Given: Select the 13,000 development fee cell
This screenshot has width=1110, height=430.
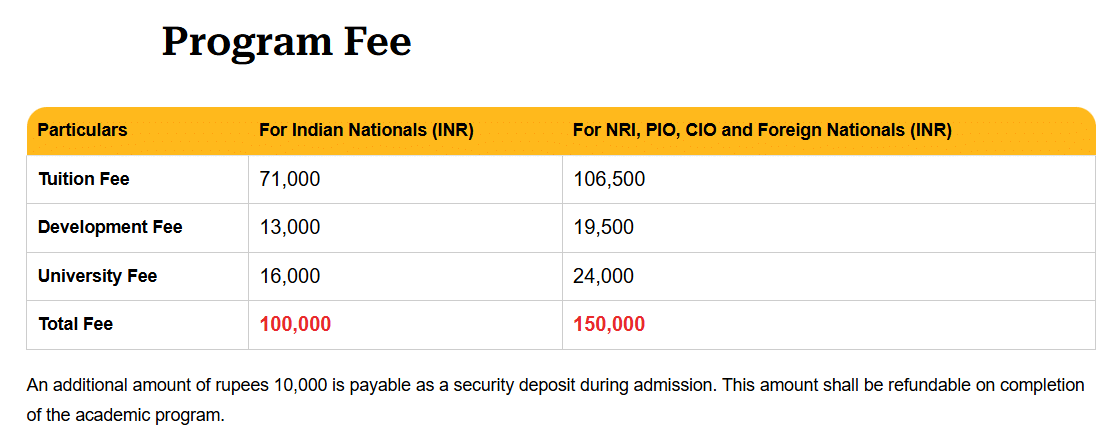Looking at the screenshot, I should [290, 227].
